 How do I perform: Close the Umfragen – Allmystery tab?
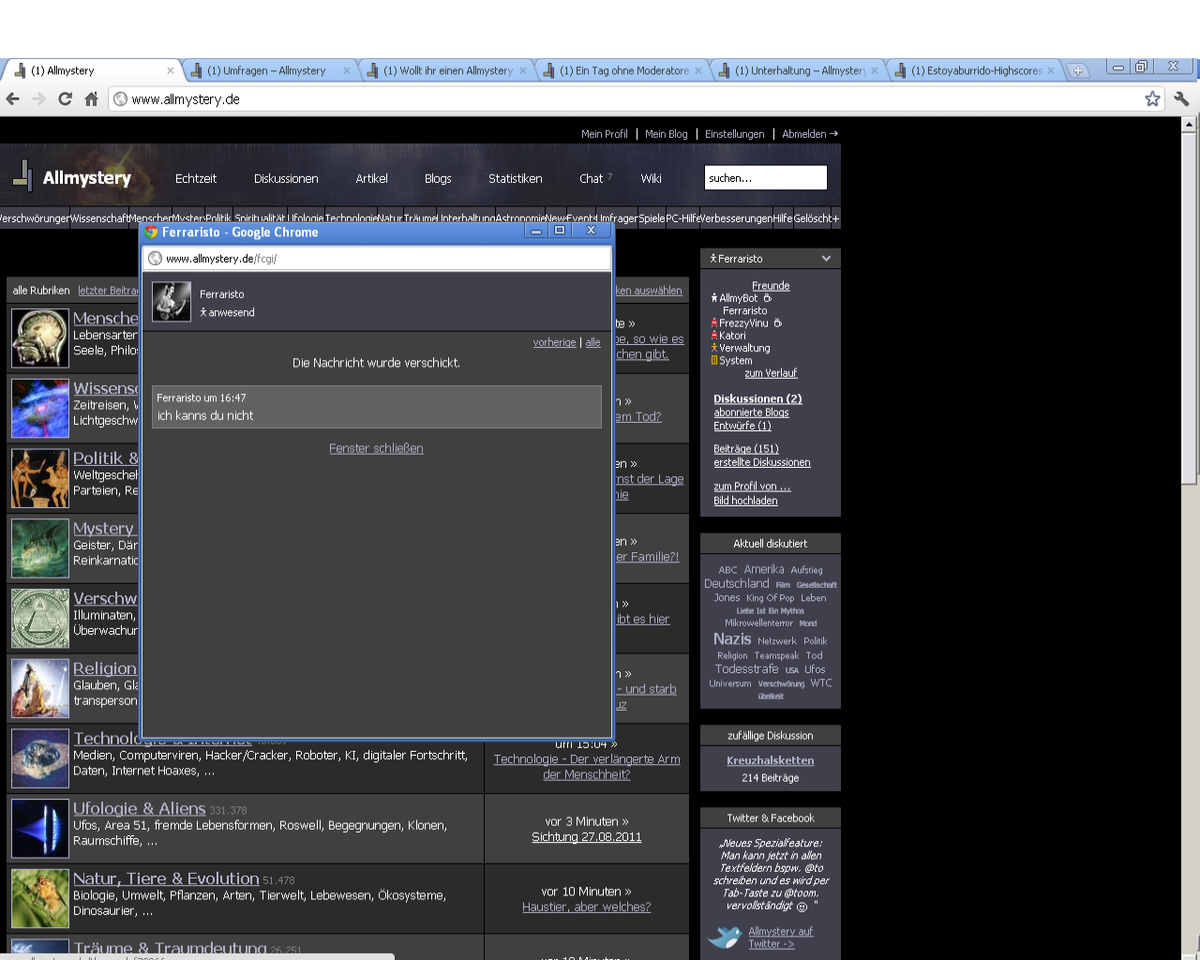[347, 71]
